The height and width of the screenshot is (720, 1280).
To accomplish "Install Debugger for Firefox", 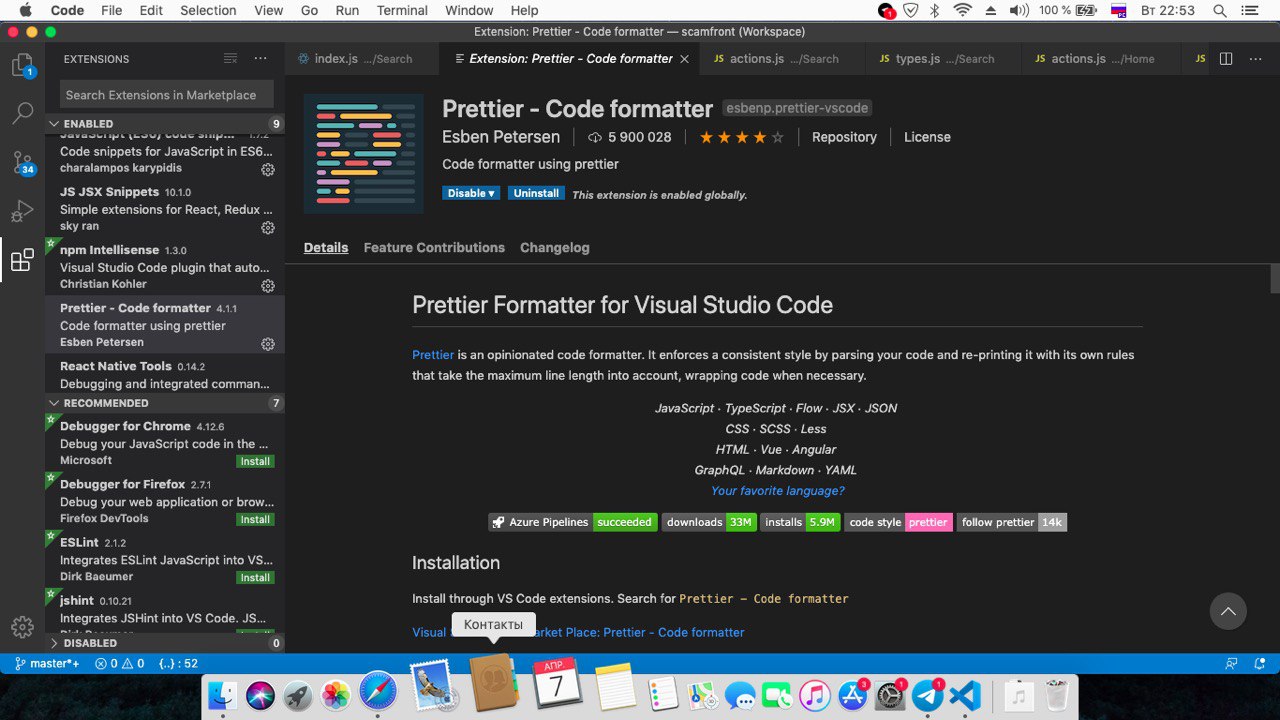I will [255, 519].
